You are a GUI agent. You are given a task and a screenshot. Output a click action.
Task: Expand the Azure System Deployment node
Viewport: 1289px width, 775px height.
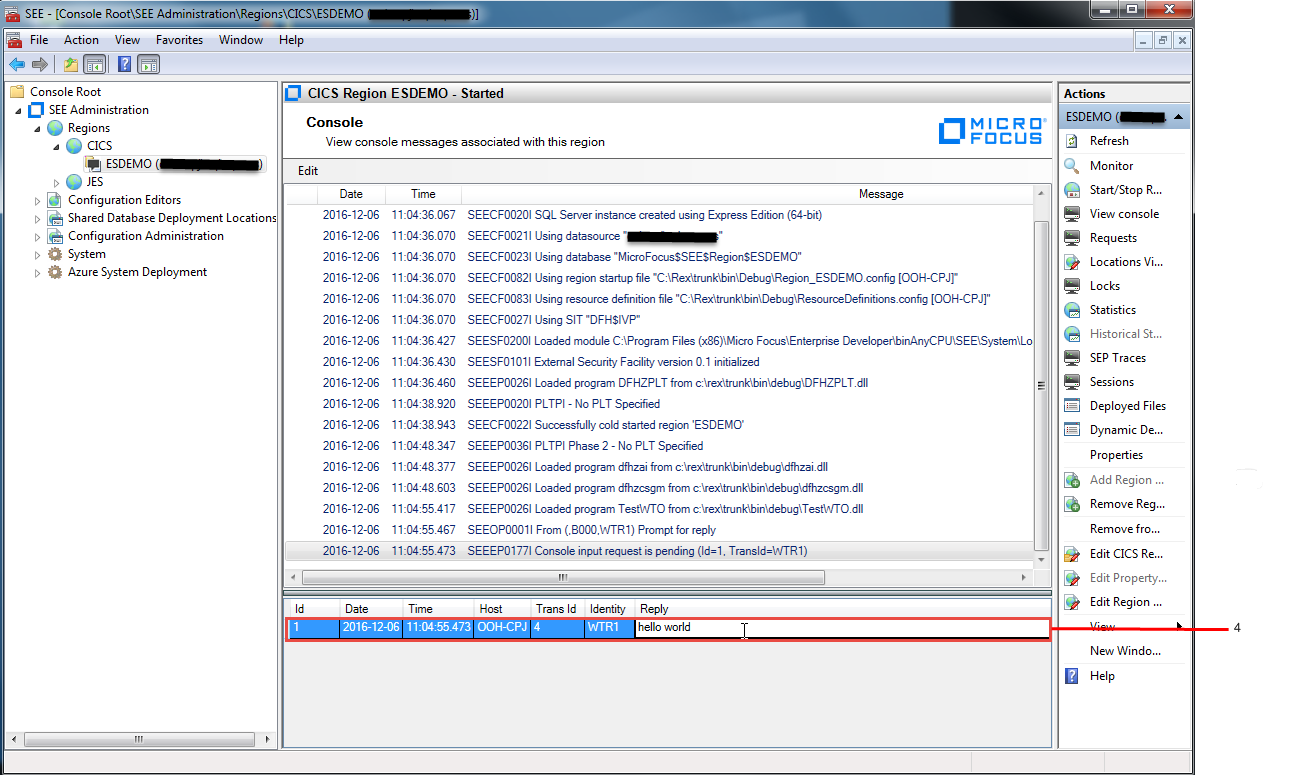[38, 272]
